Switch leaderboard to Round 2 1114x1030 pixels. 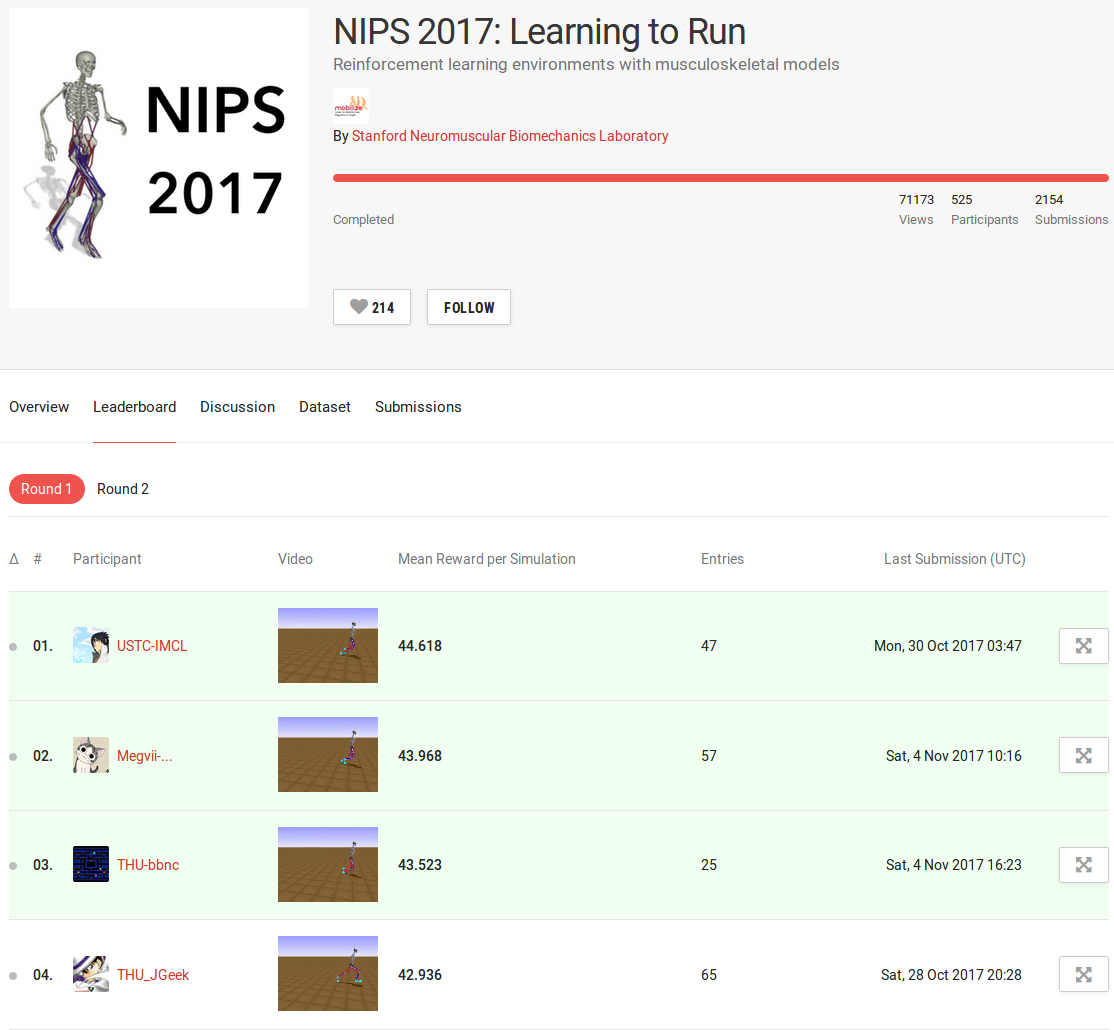click(123, 489)
